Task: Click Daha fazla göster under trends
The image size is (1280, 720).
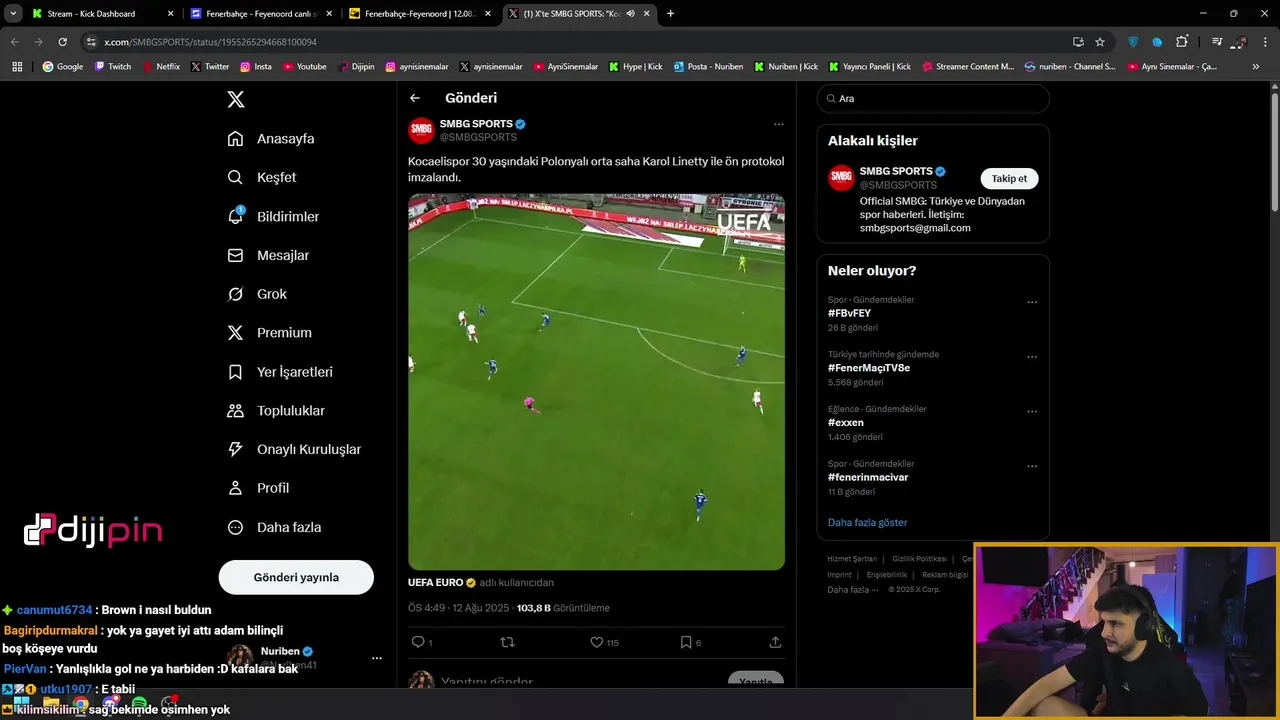Action: pyautogui.click(x=867, y=522)
